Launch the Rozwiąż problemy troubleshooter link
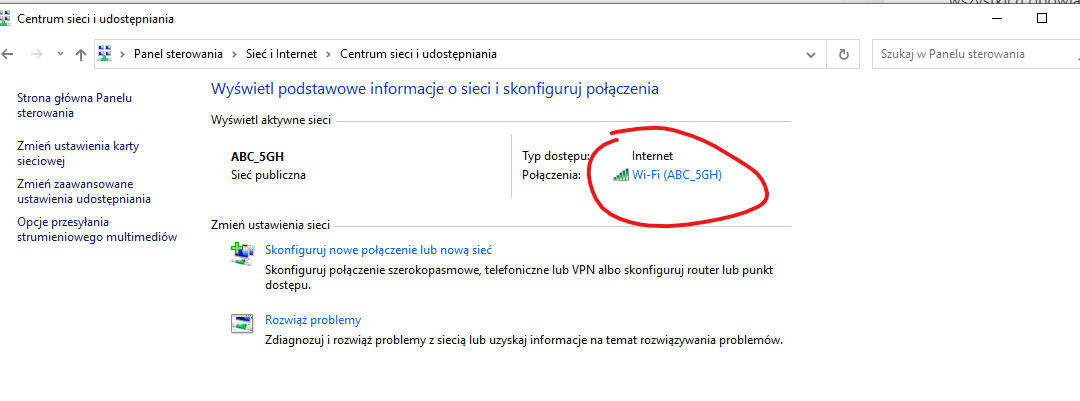This screenshot has height=401, width=1080. pyautogui.click(x=312, y=320)
